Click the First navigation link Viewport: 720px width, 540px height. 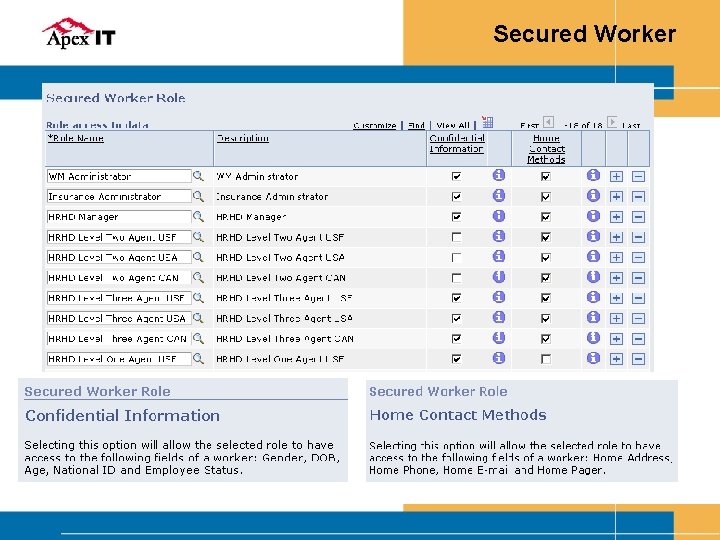click(529, 125)
